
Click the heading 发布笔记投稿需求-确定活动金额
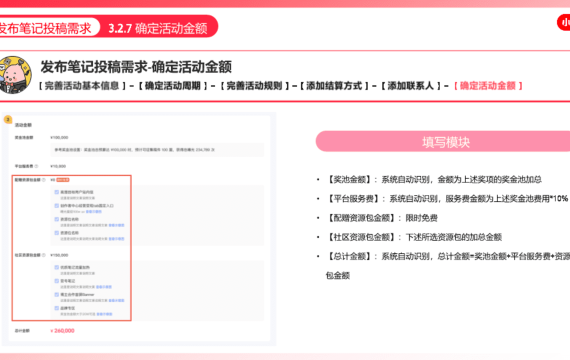136,67
